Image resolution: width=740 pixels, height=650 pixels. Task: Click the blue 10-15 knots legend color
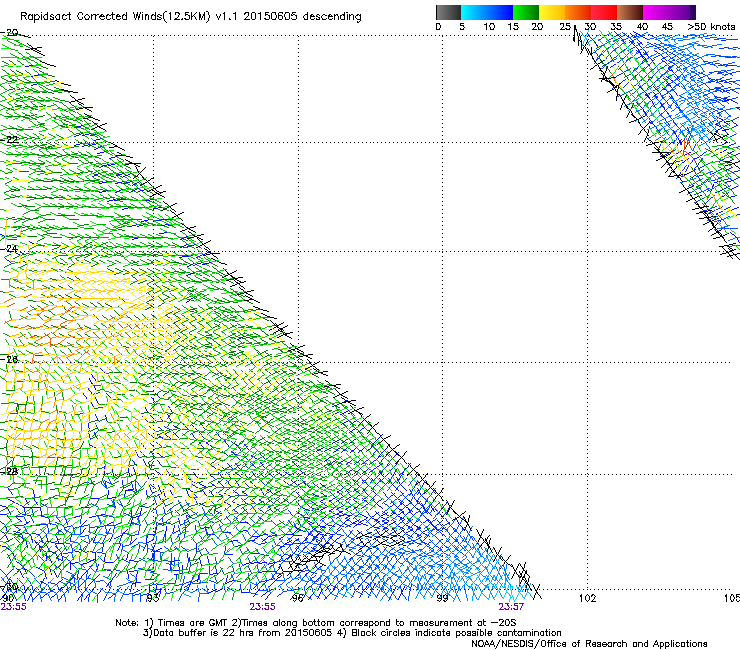pyautogui.click(x=500, y=12)
